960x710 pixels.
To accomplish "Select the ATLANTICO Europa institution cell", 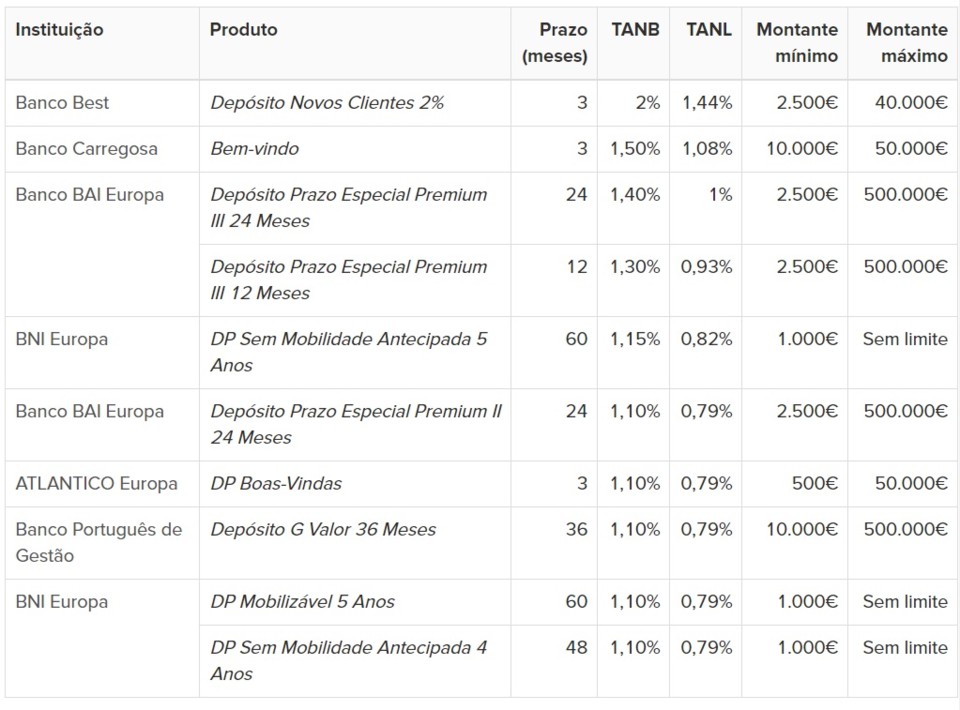I will tap(97, 484).
